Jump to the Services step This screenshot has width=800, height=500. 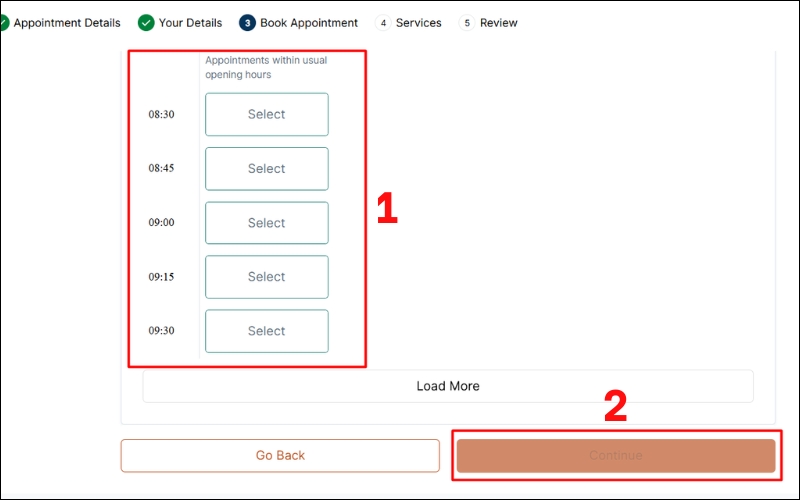418,22
